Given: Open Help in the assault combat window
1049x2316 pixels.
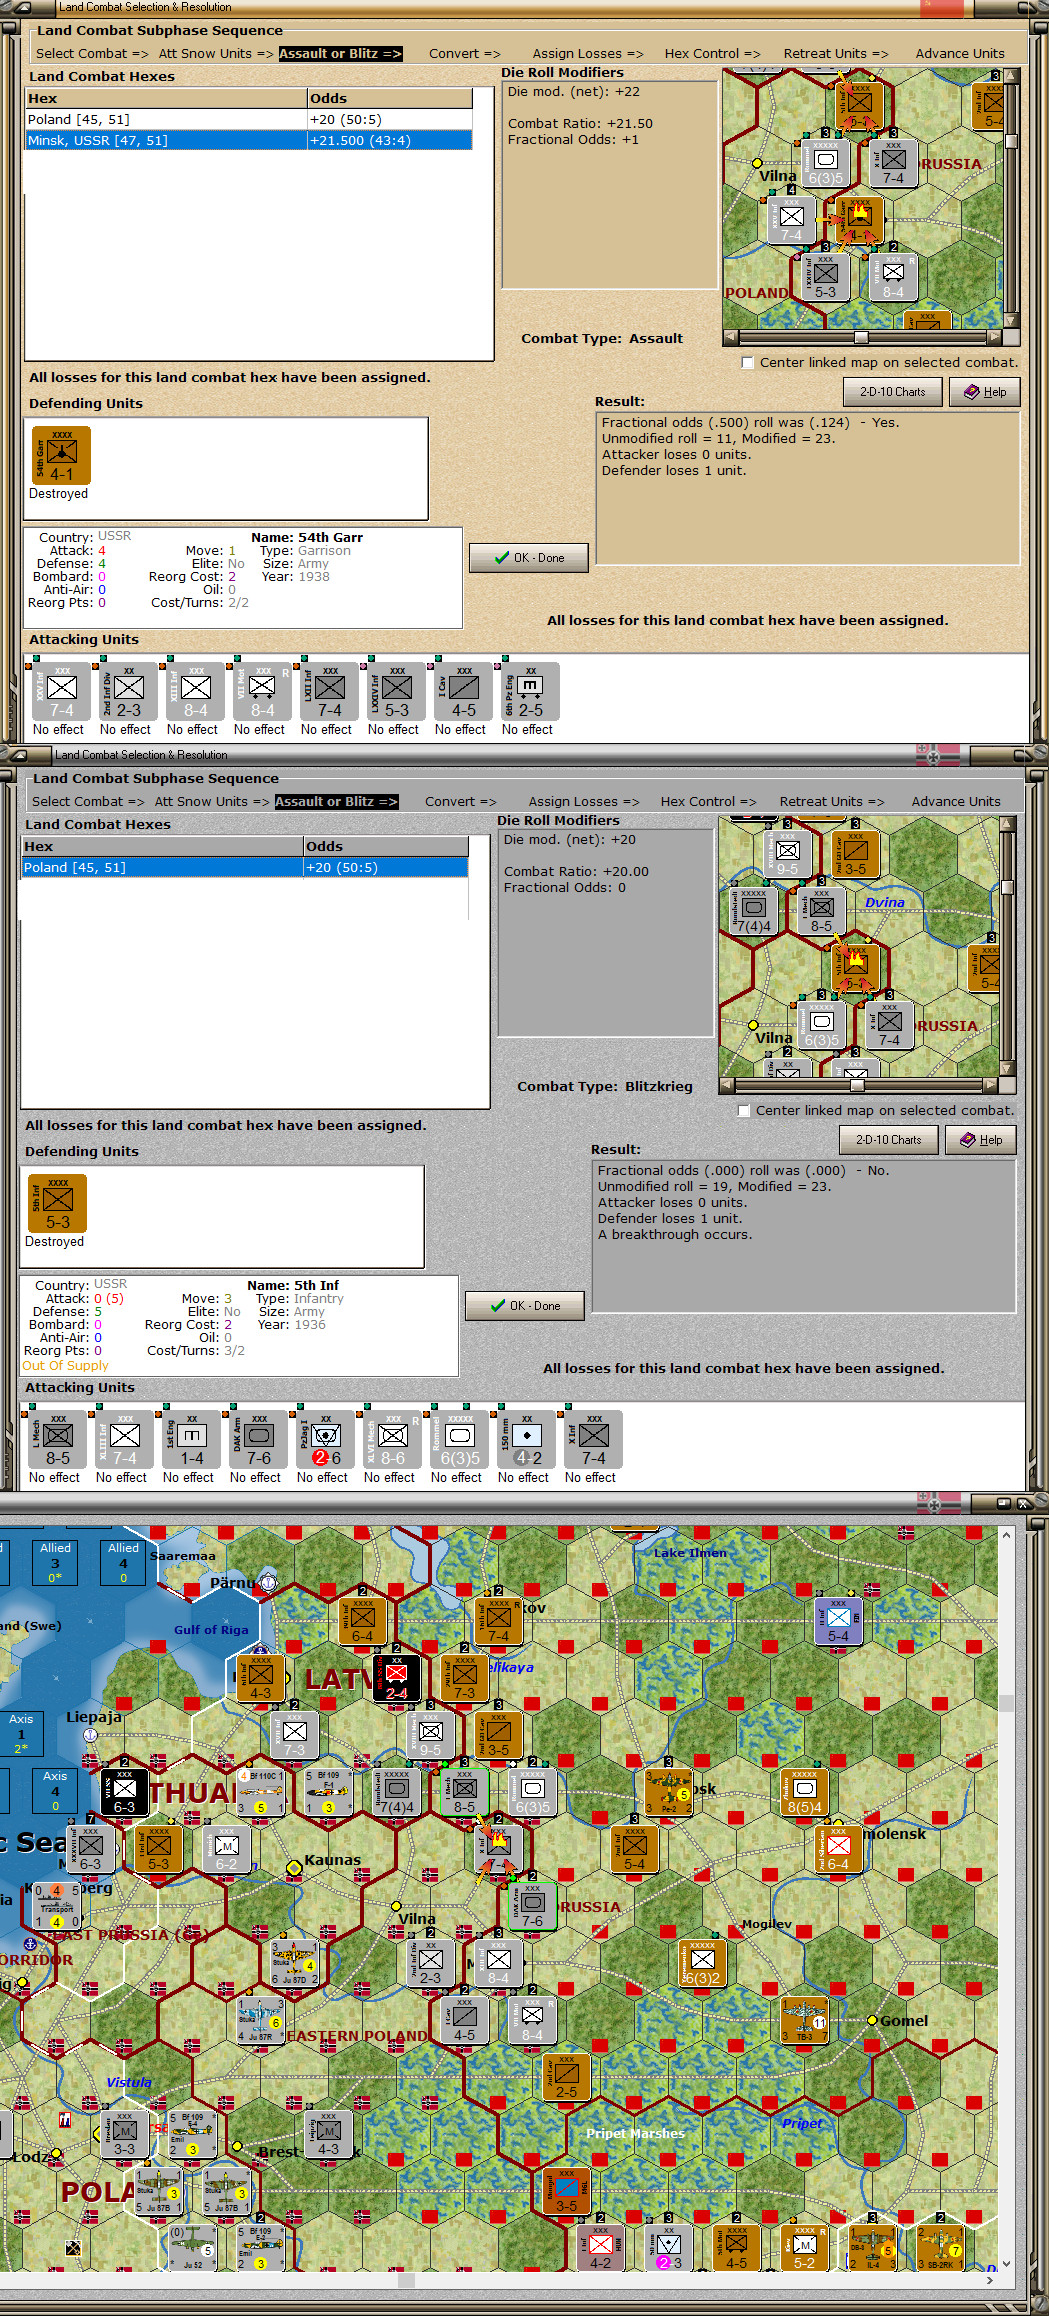Looking at the screenshot, I should (984, 392).
